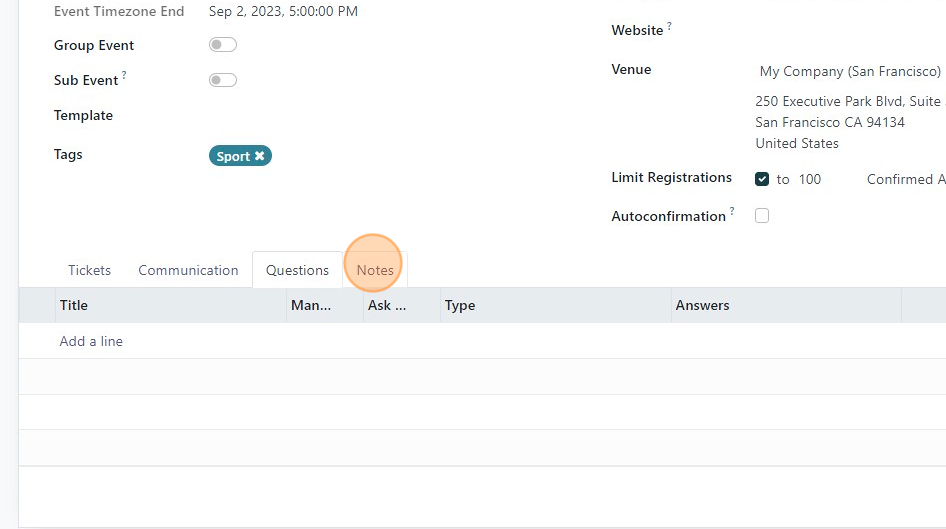Open Autoconfirmation help question mark
946x529 pixels.
tap(732, 211)
